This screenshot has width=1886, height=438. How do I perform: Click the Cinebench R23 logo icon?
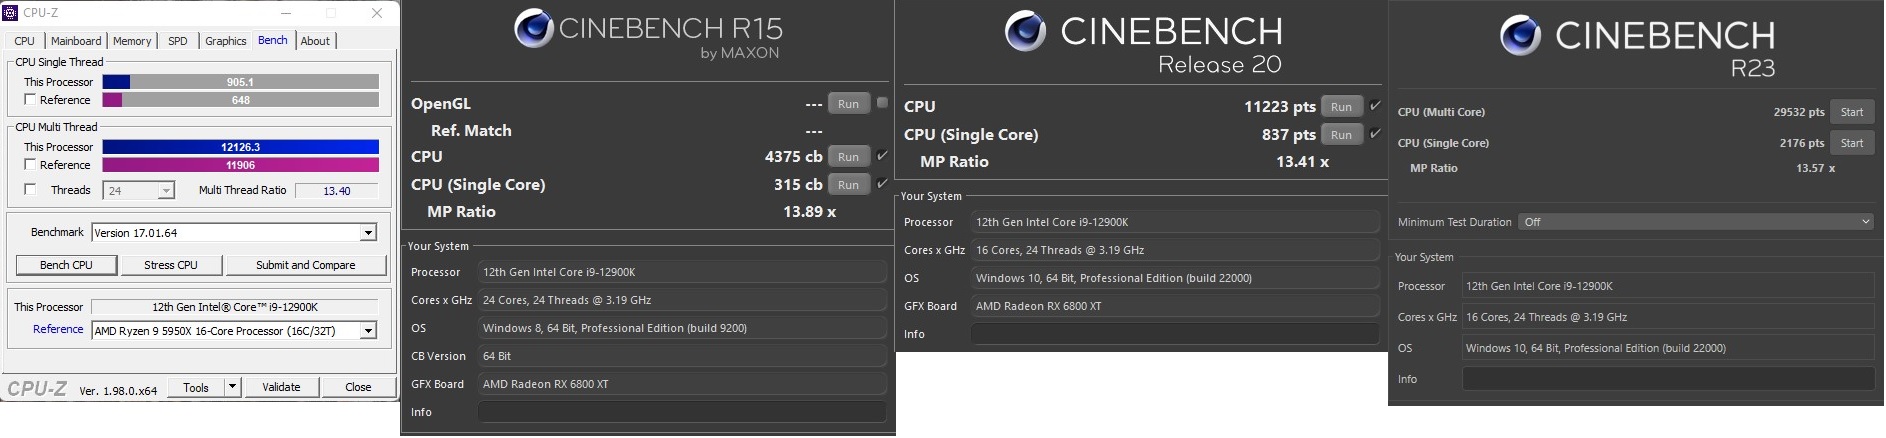[1520, 36]
